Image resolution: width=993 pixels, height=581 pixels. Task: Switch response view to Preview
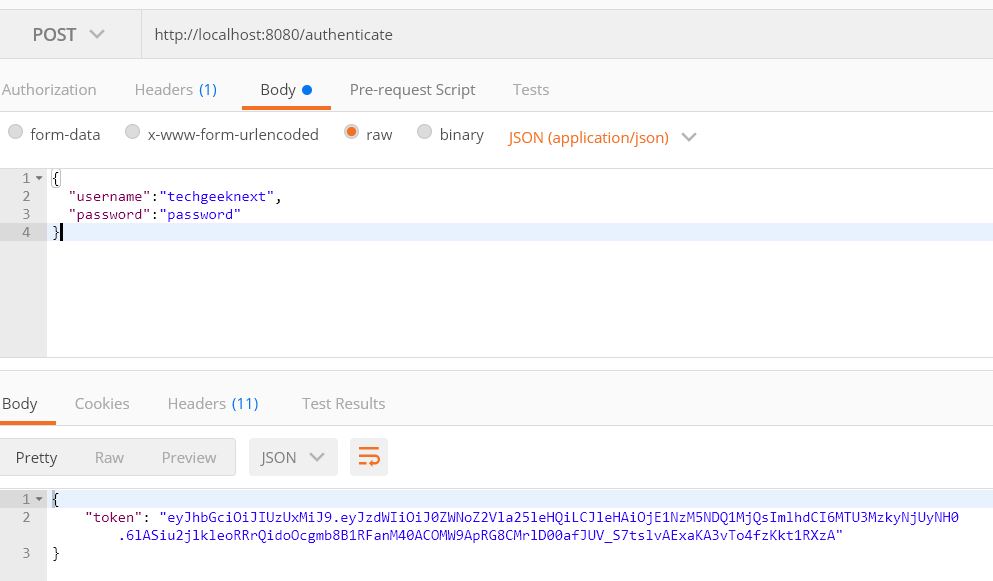coord(189,457)
